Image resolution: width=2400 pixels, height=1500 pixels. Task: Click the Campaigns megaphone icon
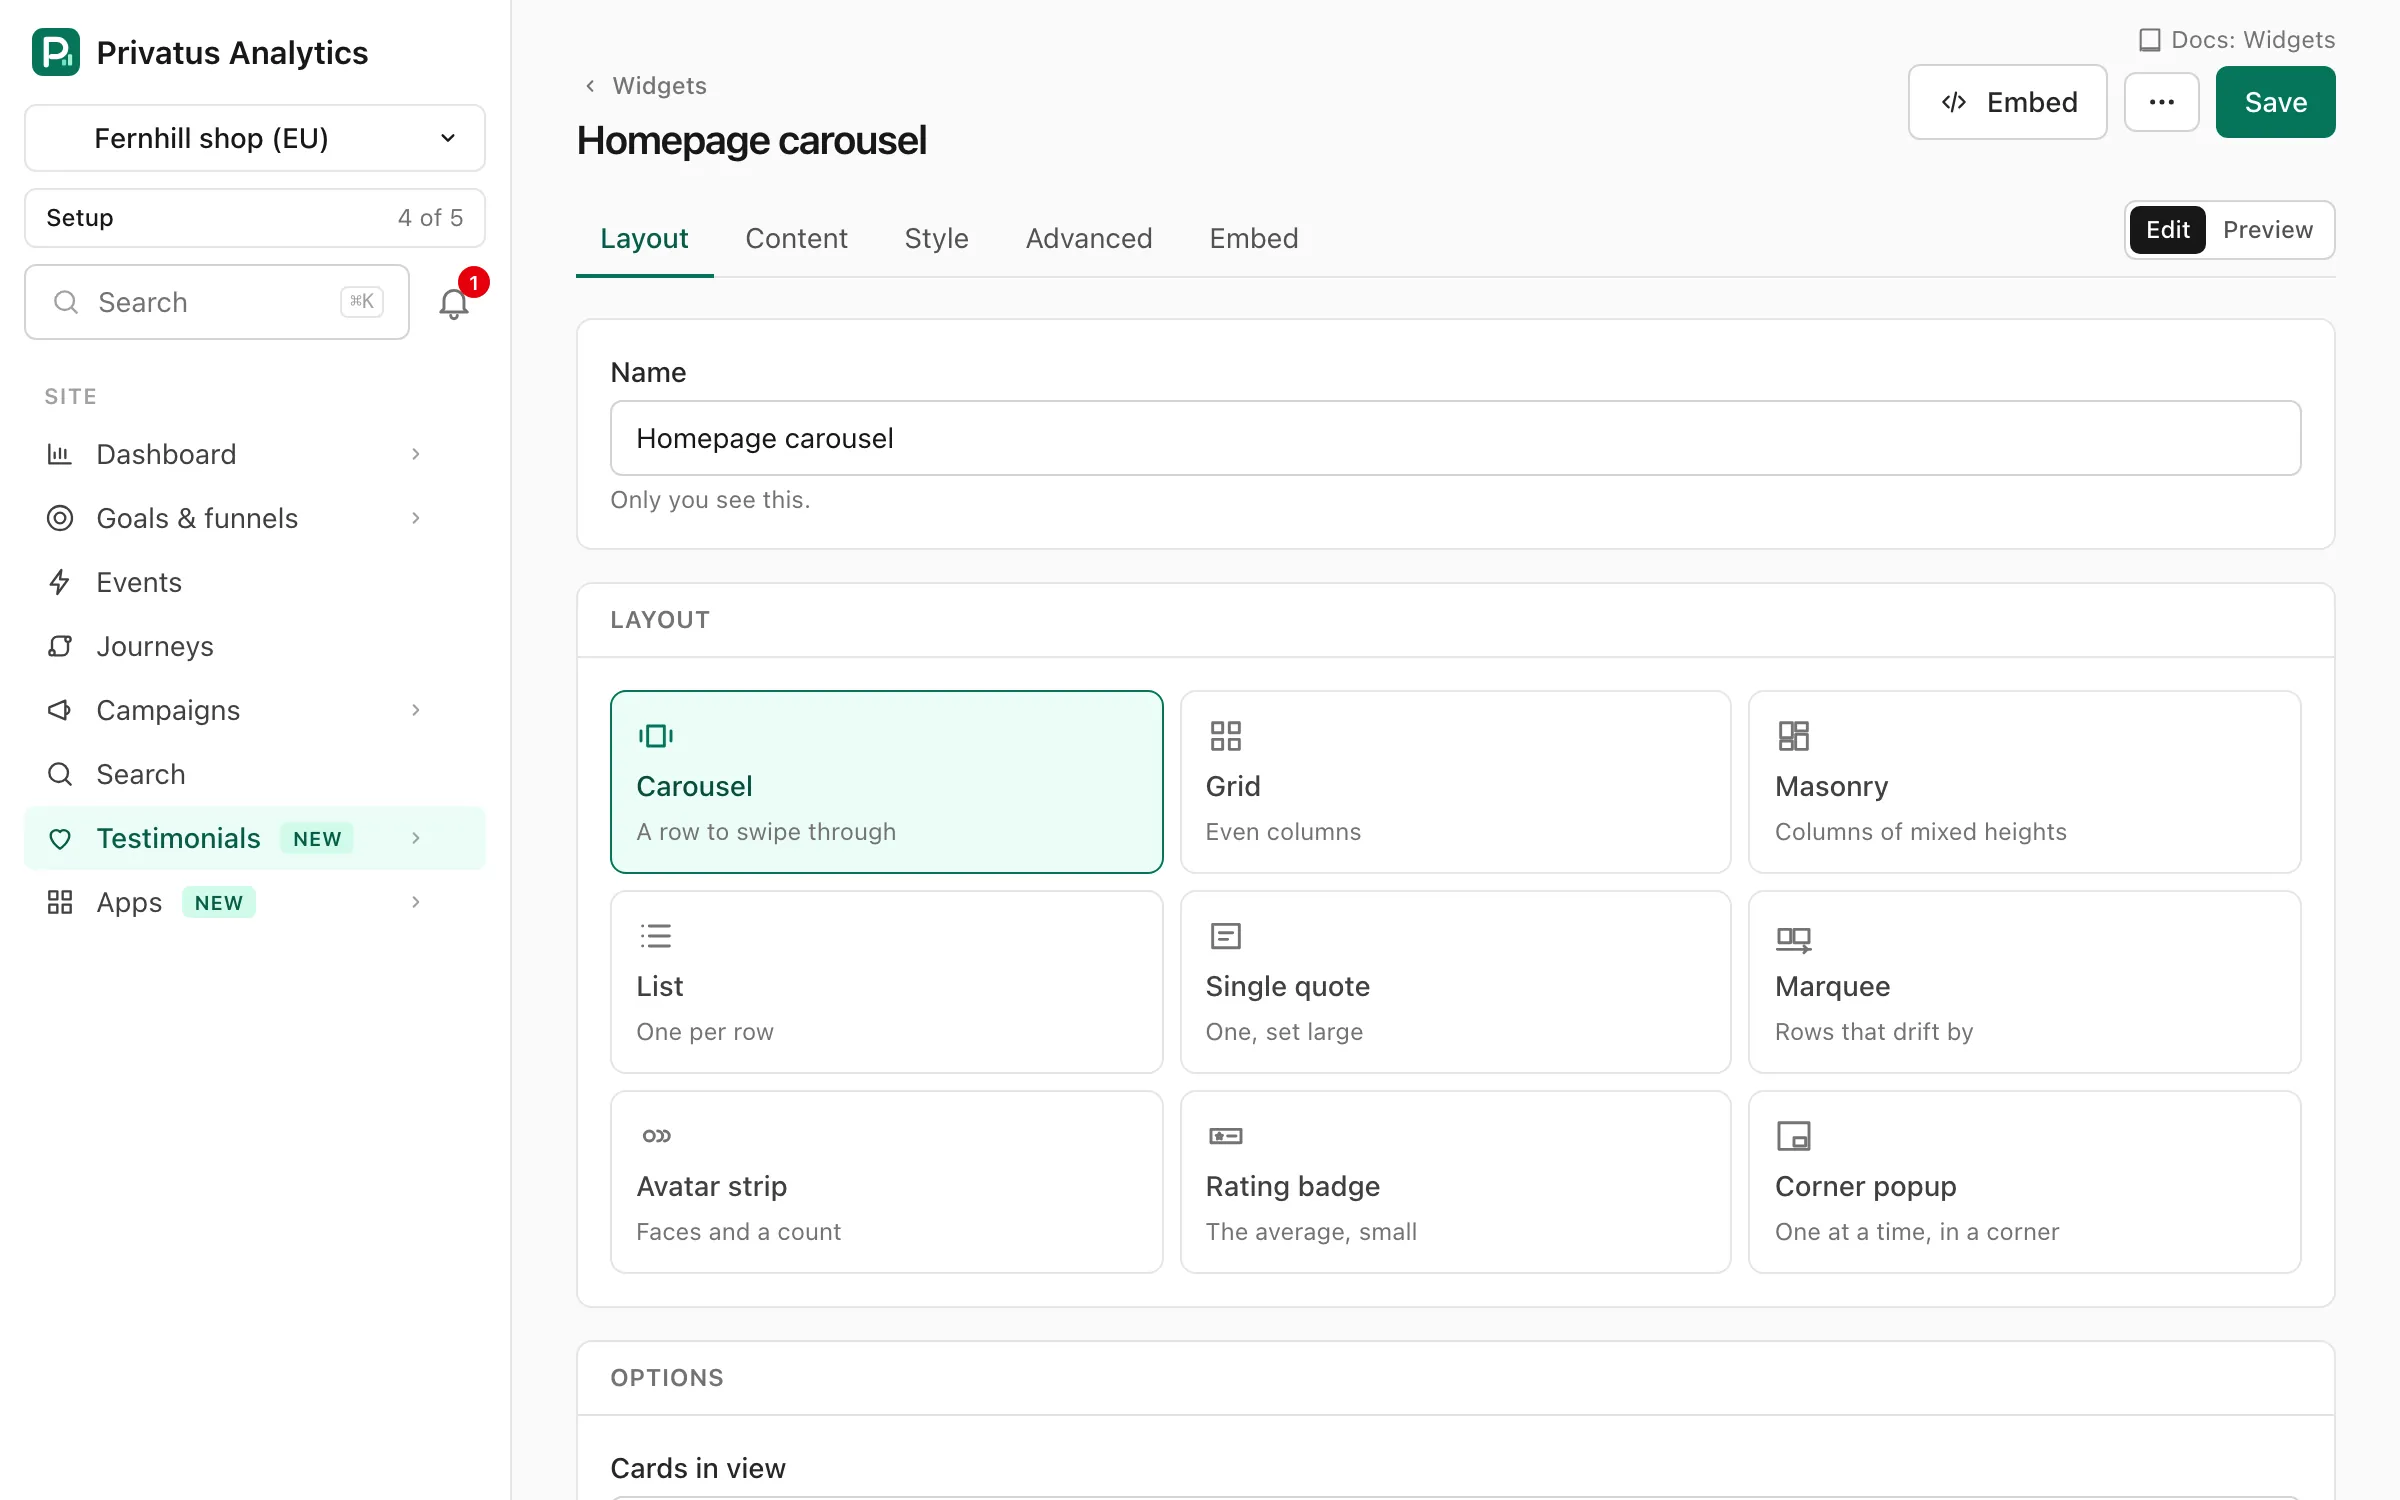(x=60, y=710)
